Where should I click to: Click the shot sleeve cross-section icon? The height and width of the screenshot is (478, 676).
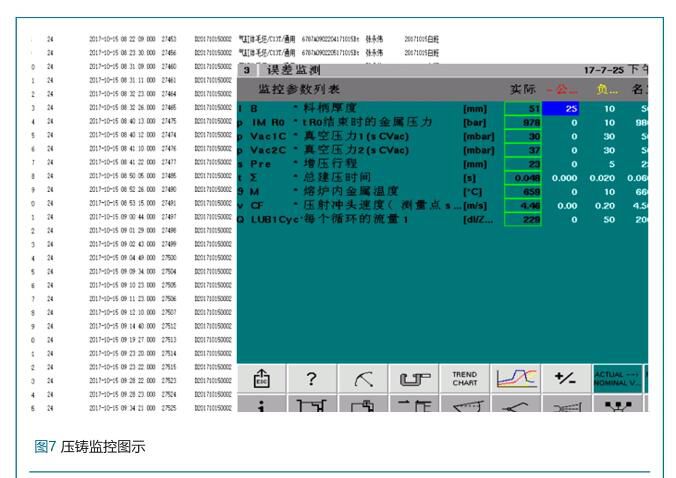point(414,379)
